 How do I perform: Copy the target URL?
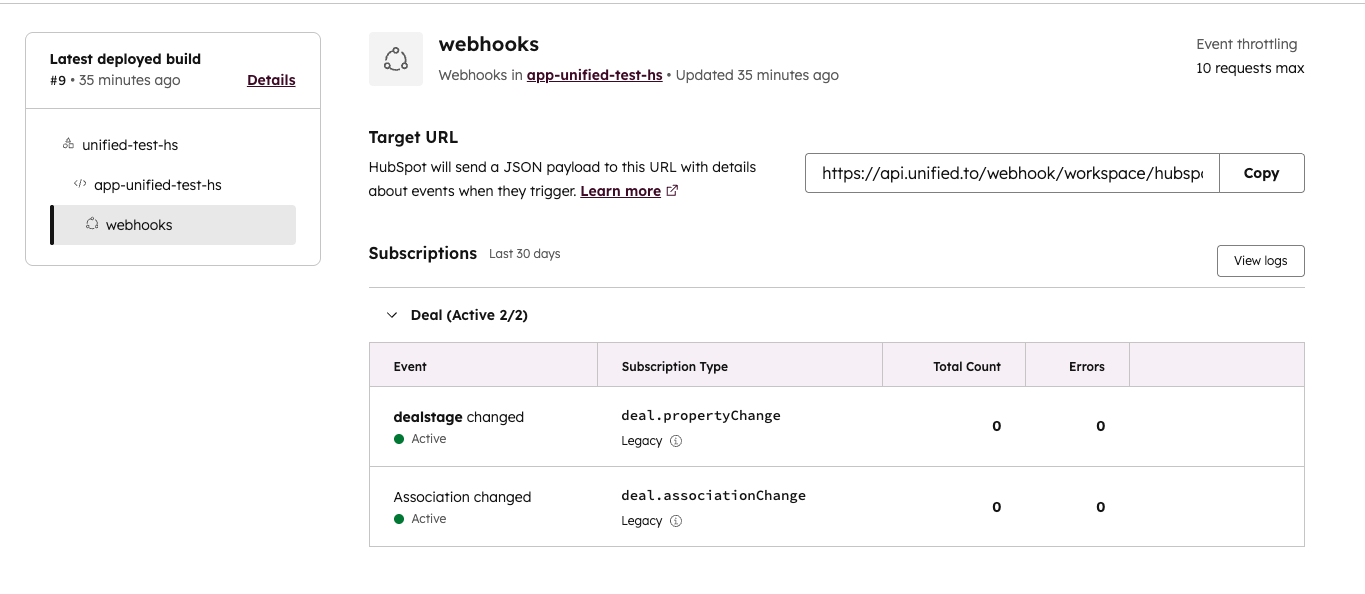[1261, 173]
